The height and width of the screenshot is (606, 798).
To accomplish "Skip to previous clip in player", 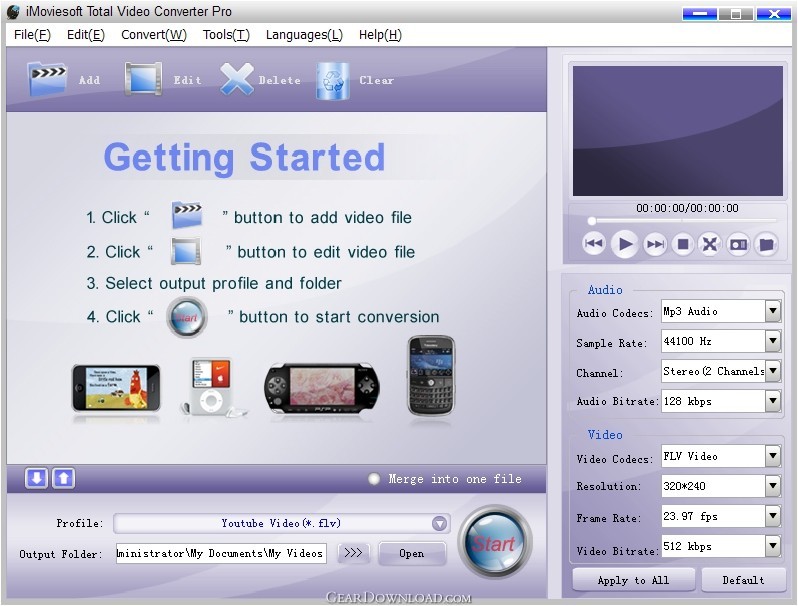I will 593,244.
